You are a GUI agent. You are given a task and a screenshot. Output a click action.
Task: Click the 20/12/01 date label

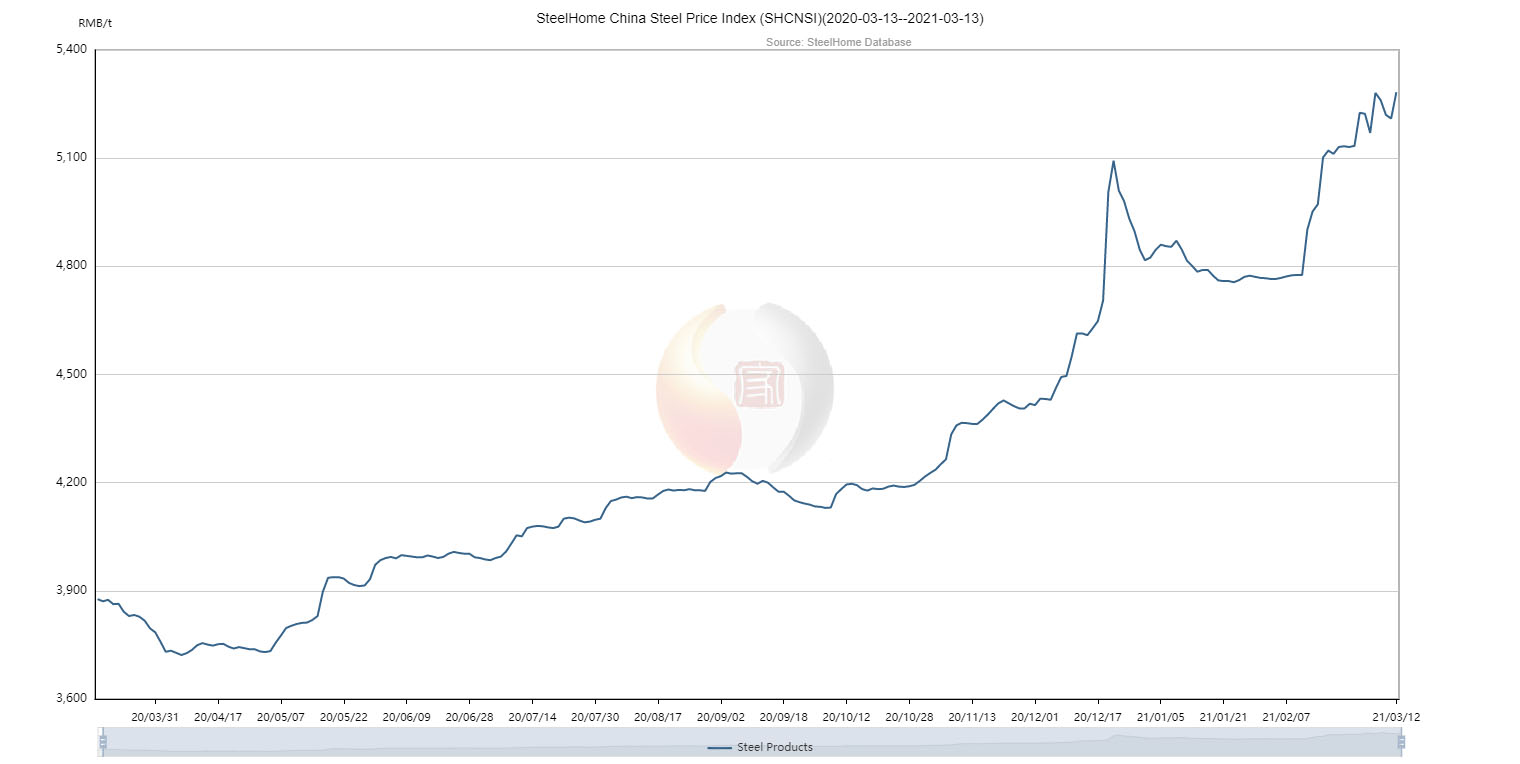pos(1035,717)
